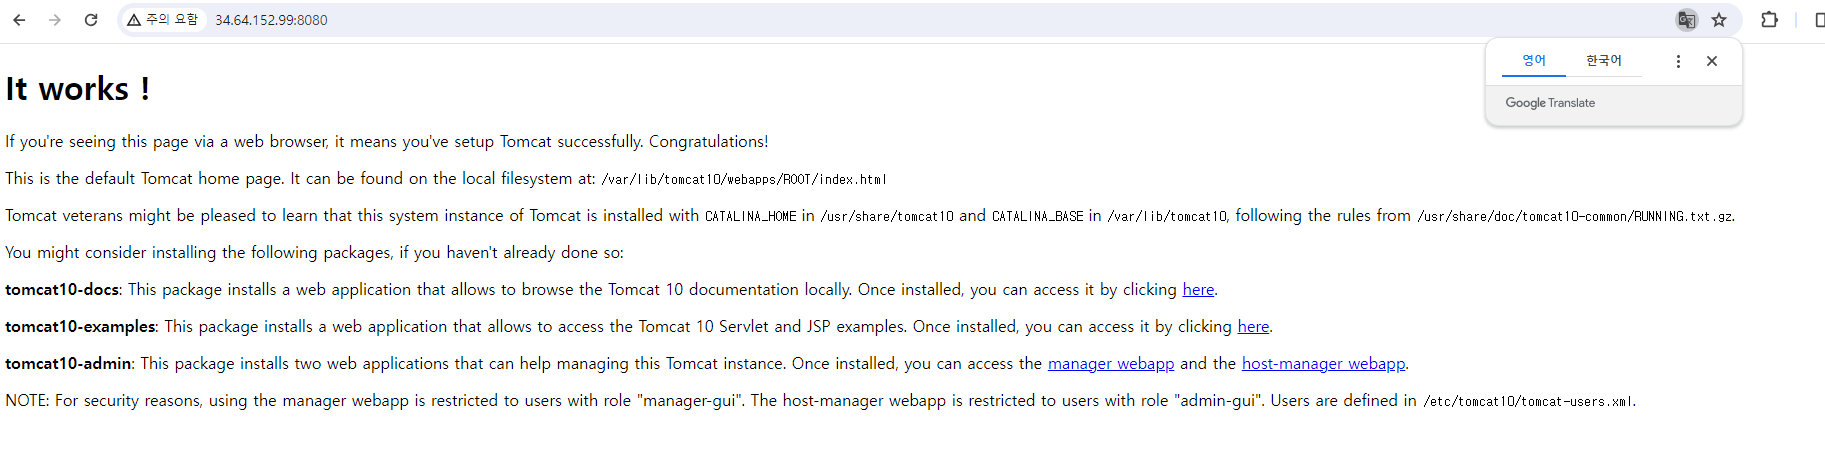Screen dimensions: 1825x456
Task: Close the Google Translate popup
Action: tap(1712, 61)
